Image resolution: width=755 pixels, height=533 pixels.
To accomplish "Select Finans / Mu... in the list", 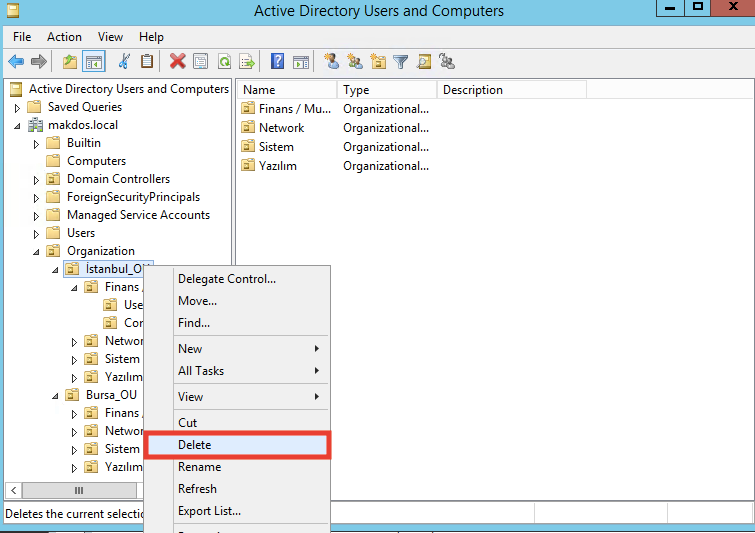I will [294, 109].
